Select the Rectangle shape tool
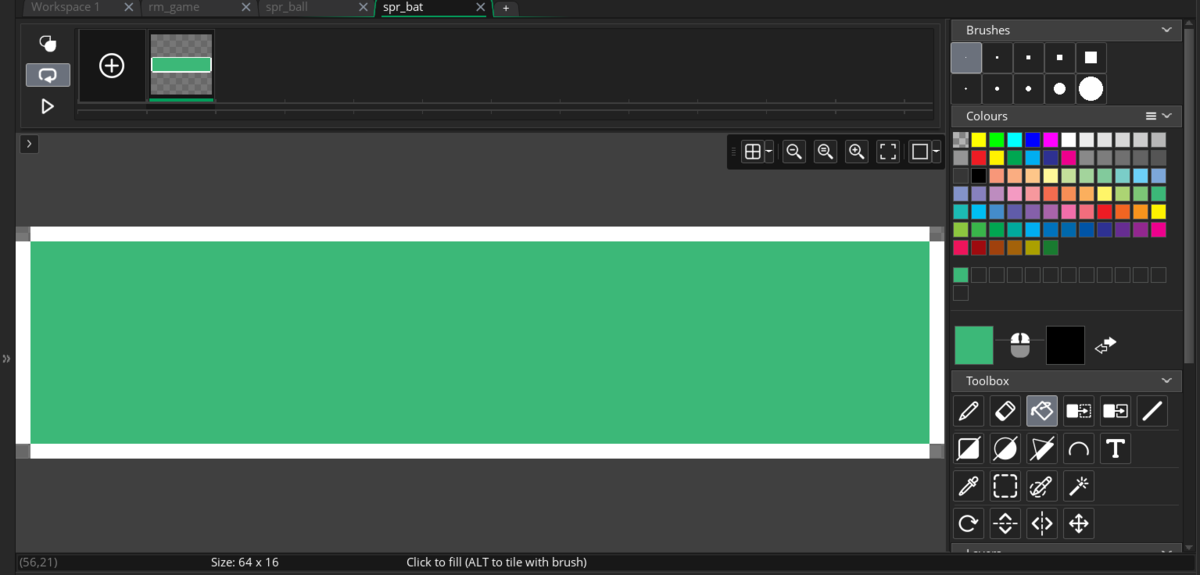The height and width of the screenshot is (575, 1200). click(968, 448)
